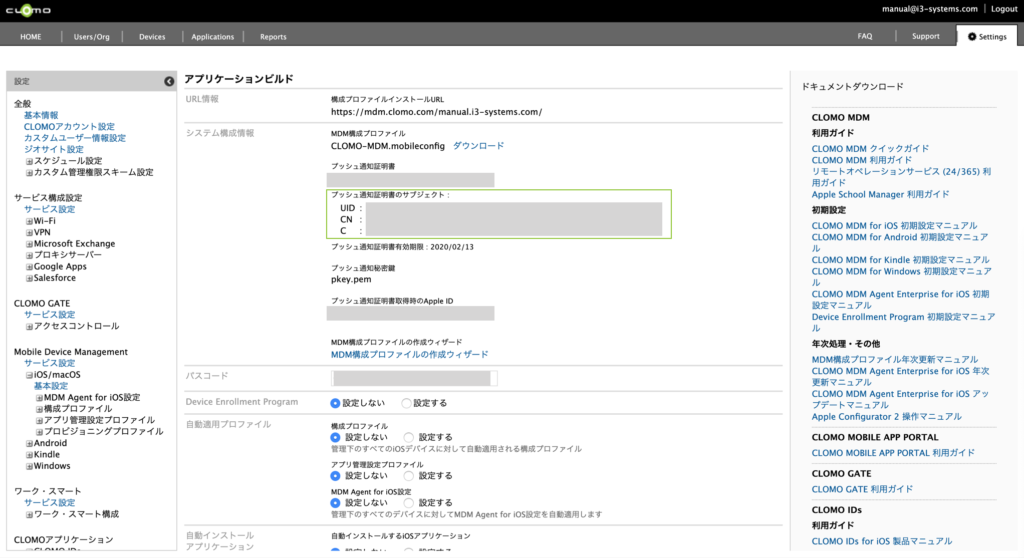Screen dimensions: 1024x558
Task: Open 基本設定 under iOS/macOS
Action: (x=51, y=386)
